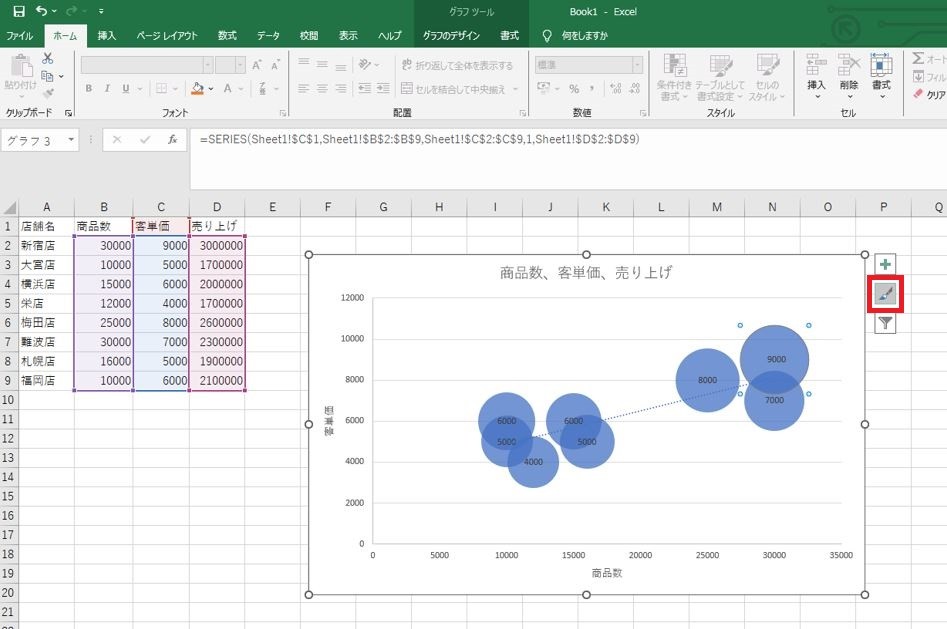
Task: Switch to the 挿入 ribbon tab
Action: pos(106,36)
